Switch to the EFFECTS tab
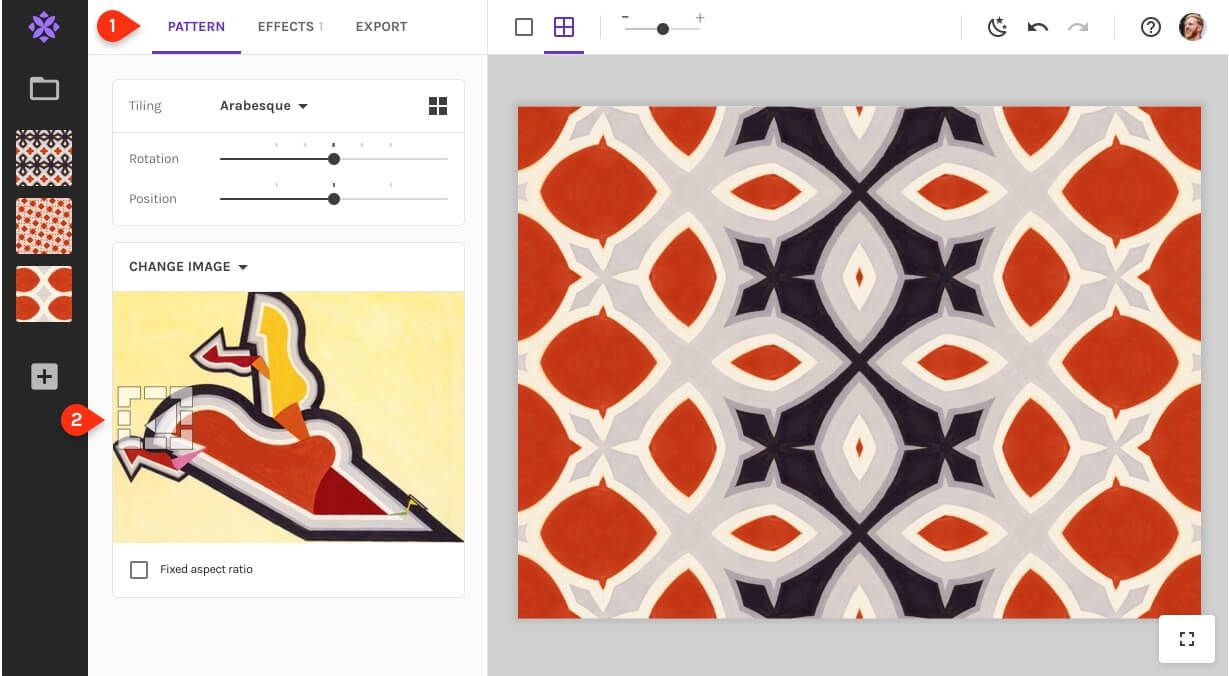 coord(290,27)
